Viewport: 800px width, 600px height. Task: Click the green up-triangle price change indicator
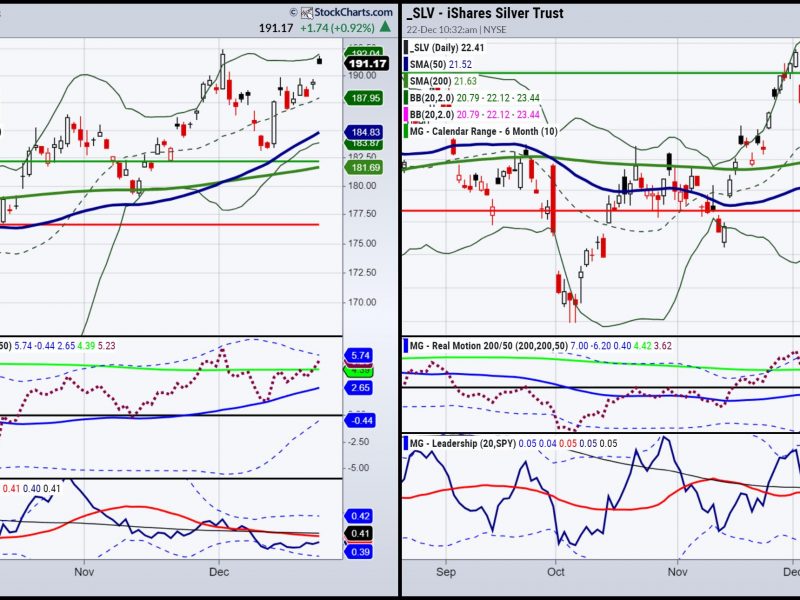[x=386, y=27]
